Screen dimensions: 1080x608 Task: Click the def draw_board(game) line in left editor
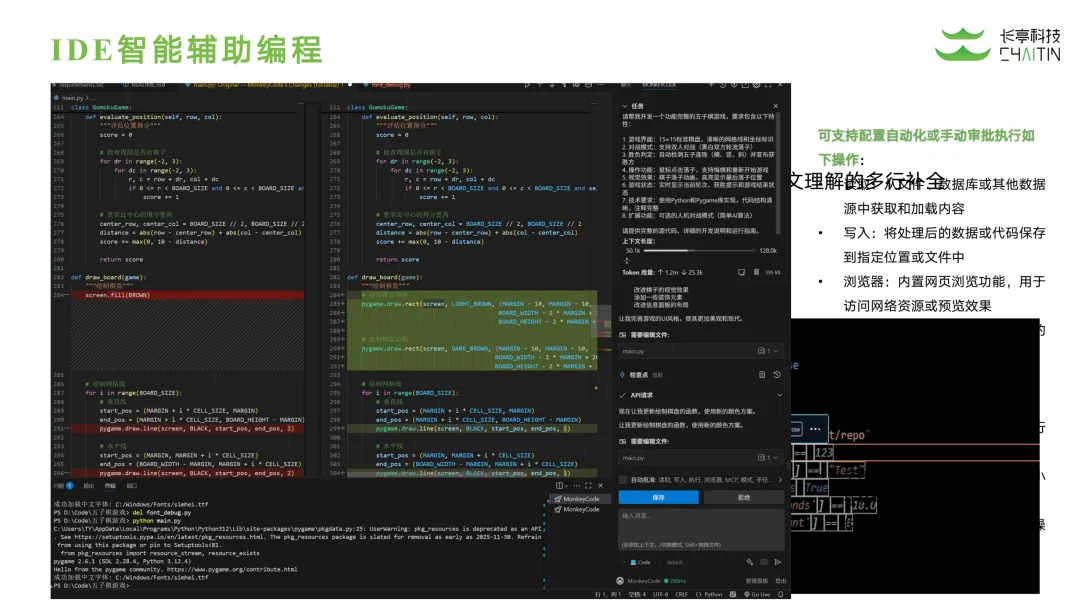pos(108,277)
